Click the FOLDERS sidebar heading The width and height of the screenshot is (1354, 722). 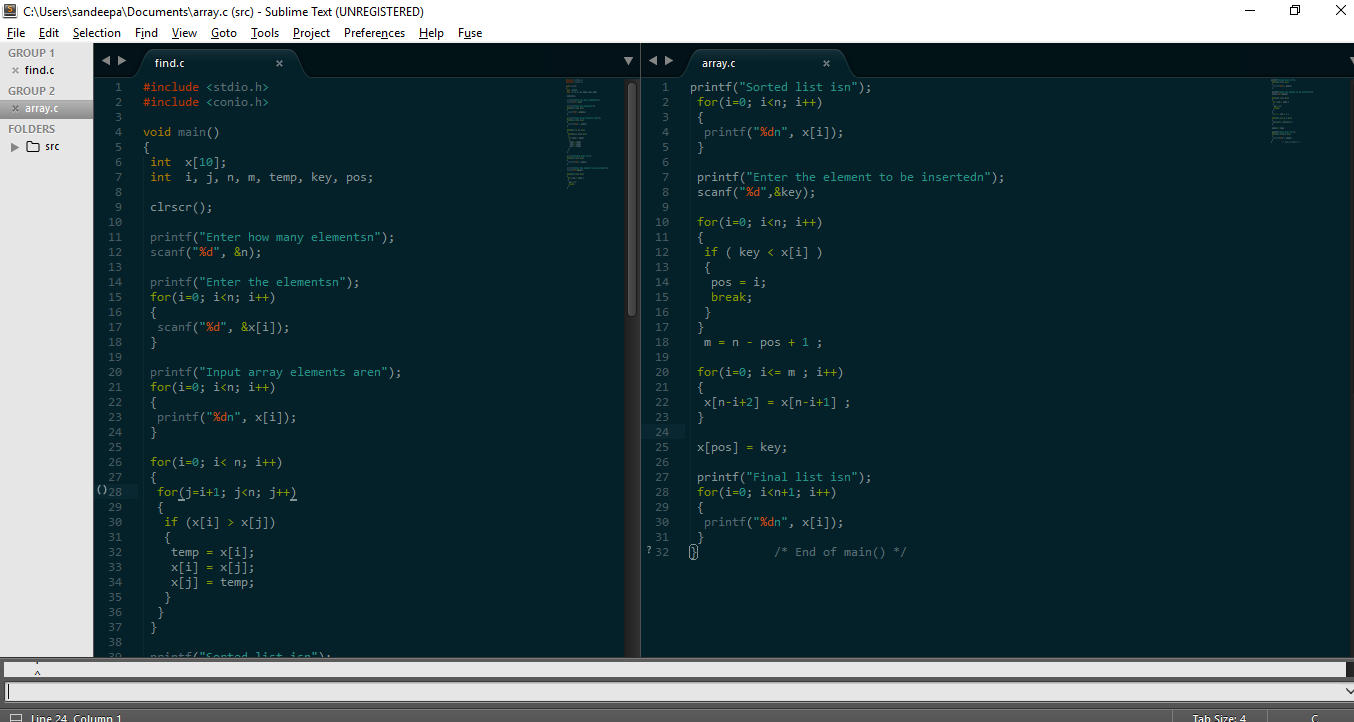coord(32,129)
